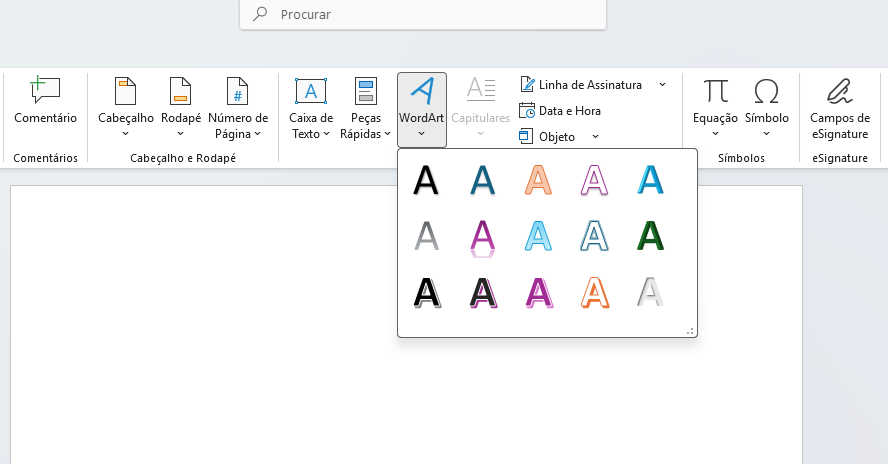Choose the black fill WordArt style
This screenshot has height=464, width=888.
coord(426,180)
